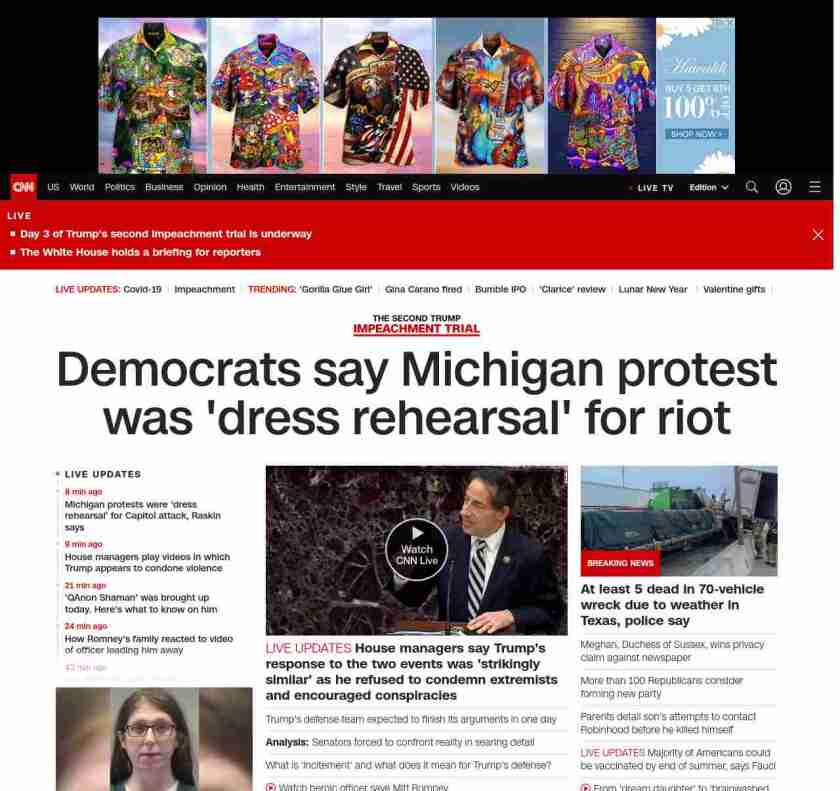This screenshot has width=840, height=791.
Task: Open the search magnifier icon
Action: coord(752,187)
